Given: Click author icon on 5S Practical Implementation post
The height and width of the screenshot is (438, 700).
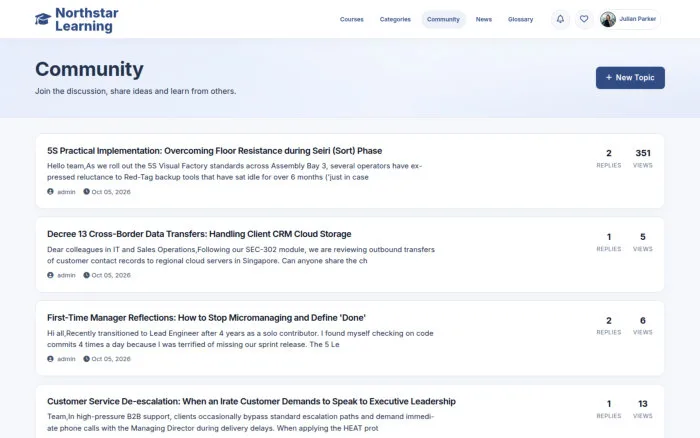Looking at the screenshot, I should pos(50,192).
